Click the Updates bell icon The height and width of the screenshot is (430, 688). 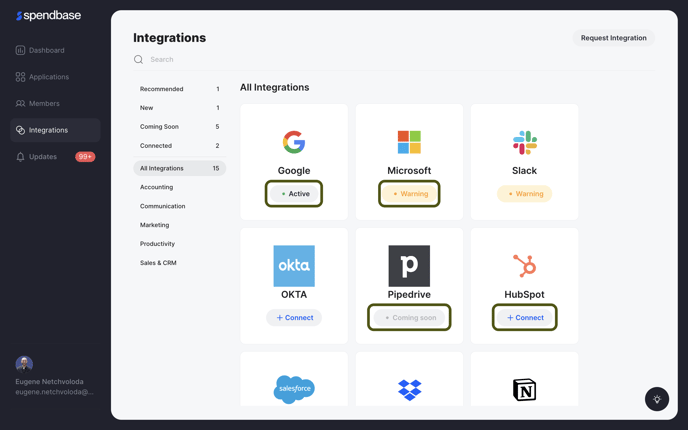(20, 157)
